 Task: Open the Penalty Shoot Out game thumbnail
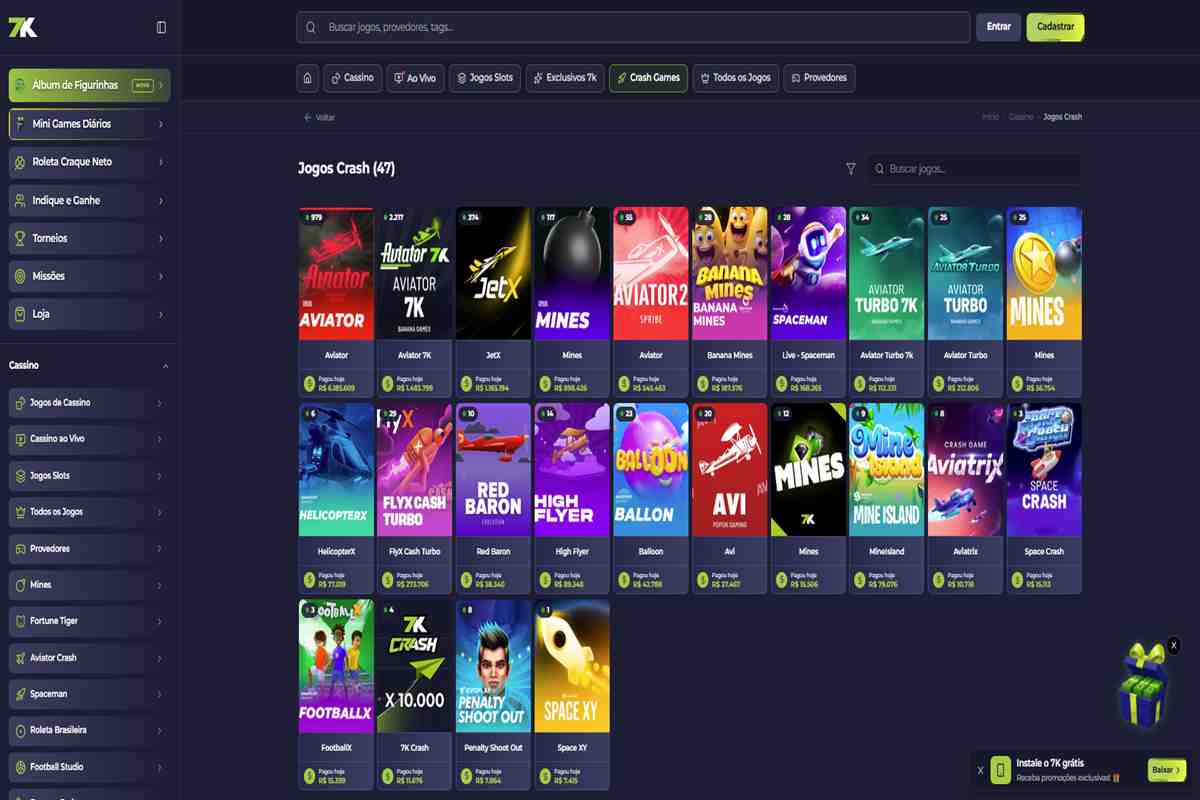[493, 666]
